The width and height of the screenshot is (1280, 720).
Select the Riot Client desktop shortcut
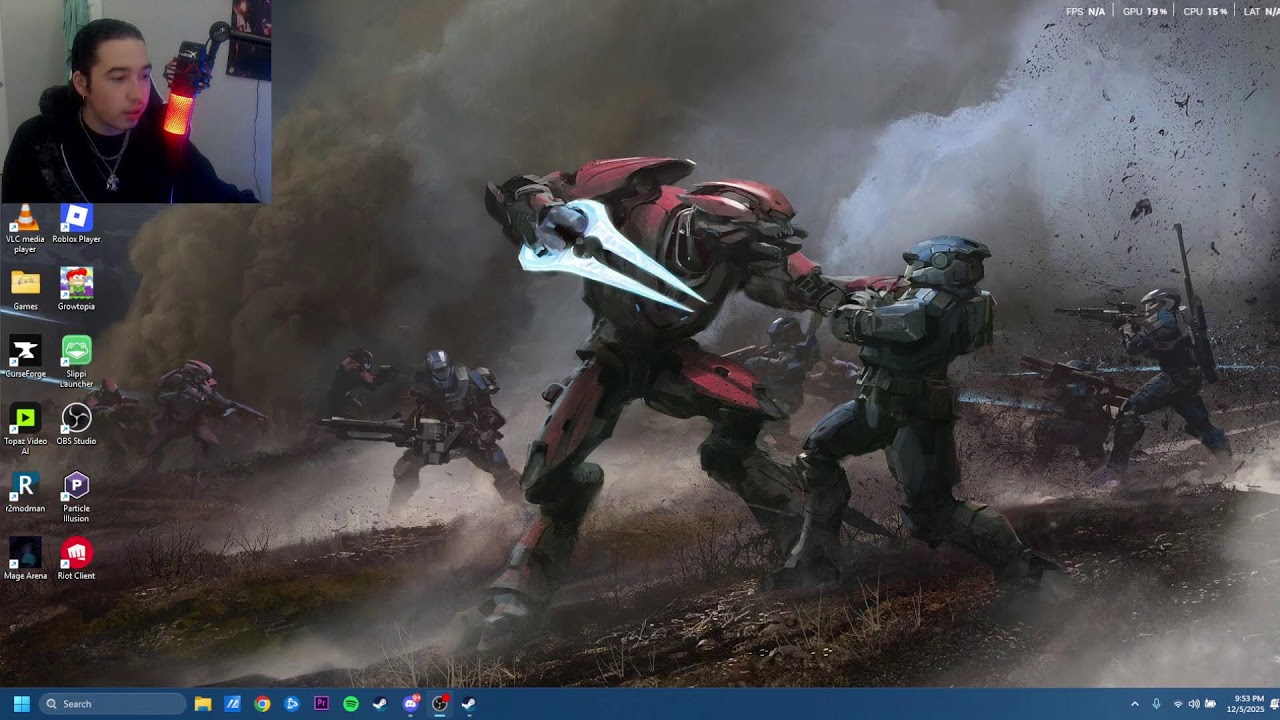(x=76, y=559)
